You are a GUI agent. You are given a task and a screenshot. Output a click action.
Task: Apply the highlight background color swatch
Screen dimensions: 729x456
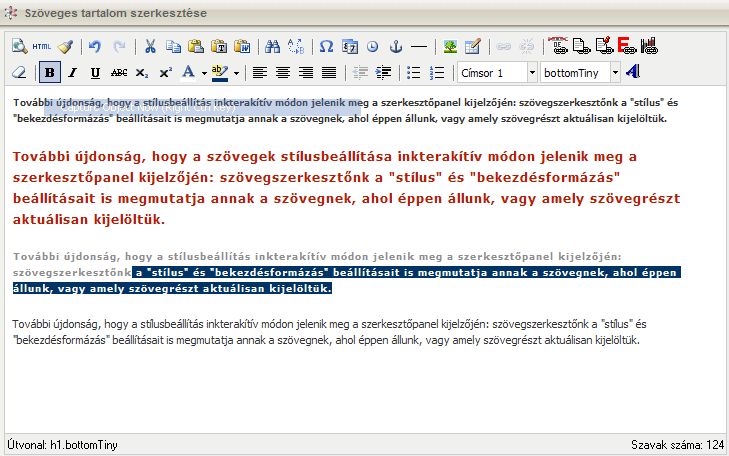[221, 73]
